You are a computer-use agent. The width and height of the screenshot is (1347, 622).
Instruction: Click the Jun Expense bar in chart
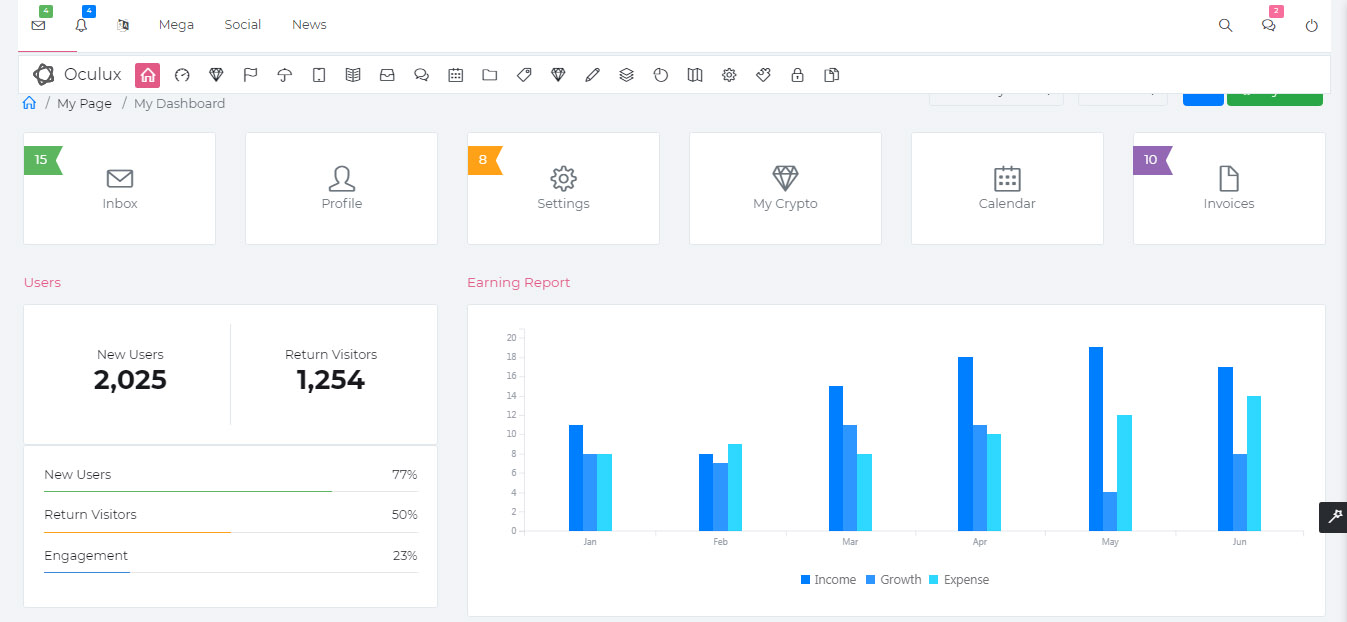pyautogui.click(x=1254, y=463)
